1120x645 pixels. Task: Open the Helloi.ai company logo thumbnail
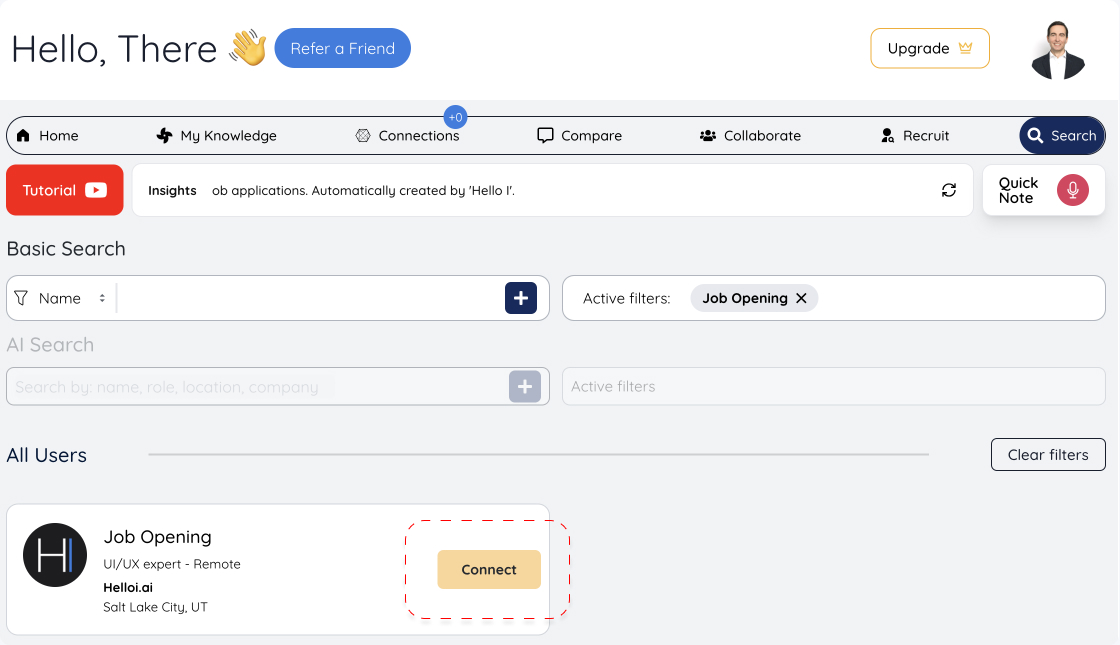pos(55,554)
